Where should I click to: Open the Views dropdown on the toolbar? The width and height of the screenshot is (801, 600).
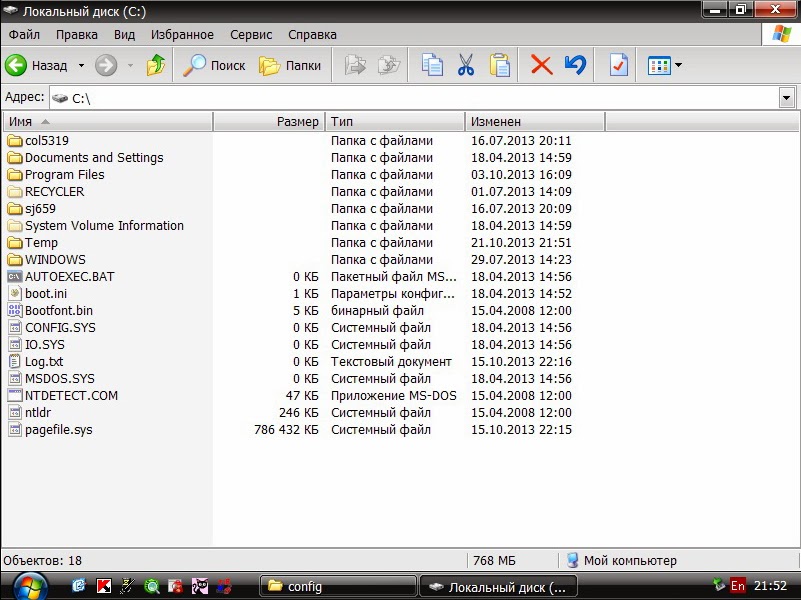coord(664,65)
